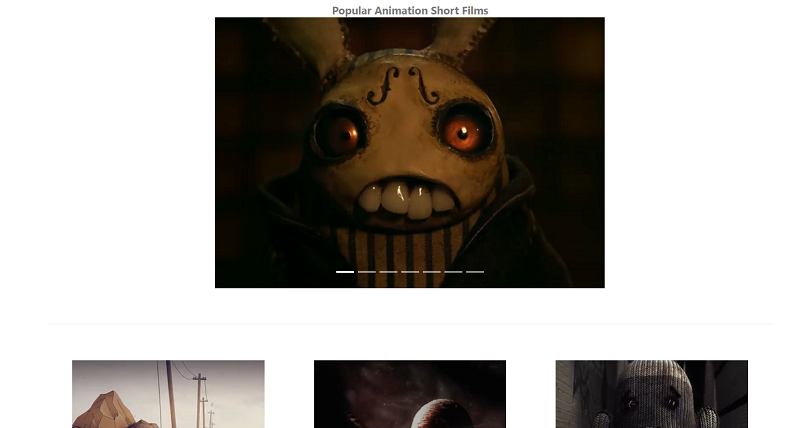Click the Popular Animation Short Films heading

point(410,11)
